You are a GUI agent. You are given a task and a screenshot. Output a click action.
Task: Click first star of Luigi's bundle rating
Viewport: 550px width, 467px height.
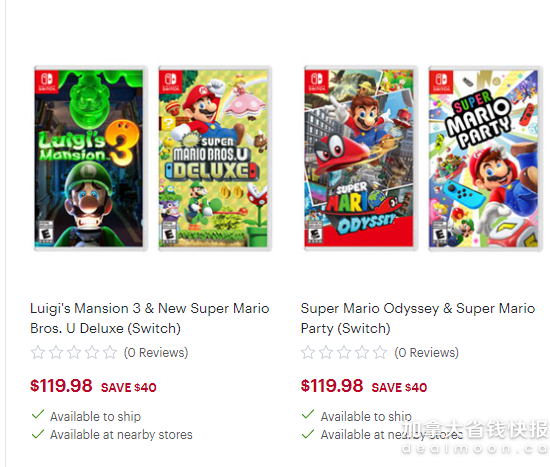[x=38, y=352]
